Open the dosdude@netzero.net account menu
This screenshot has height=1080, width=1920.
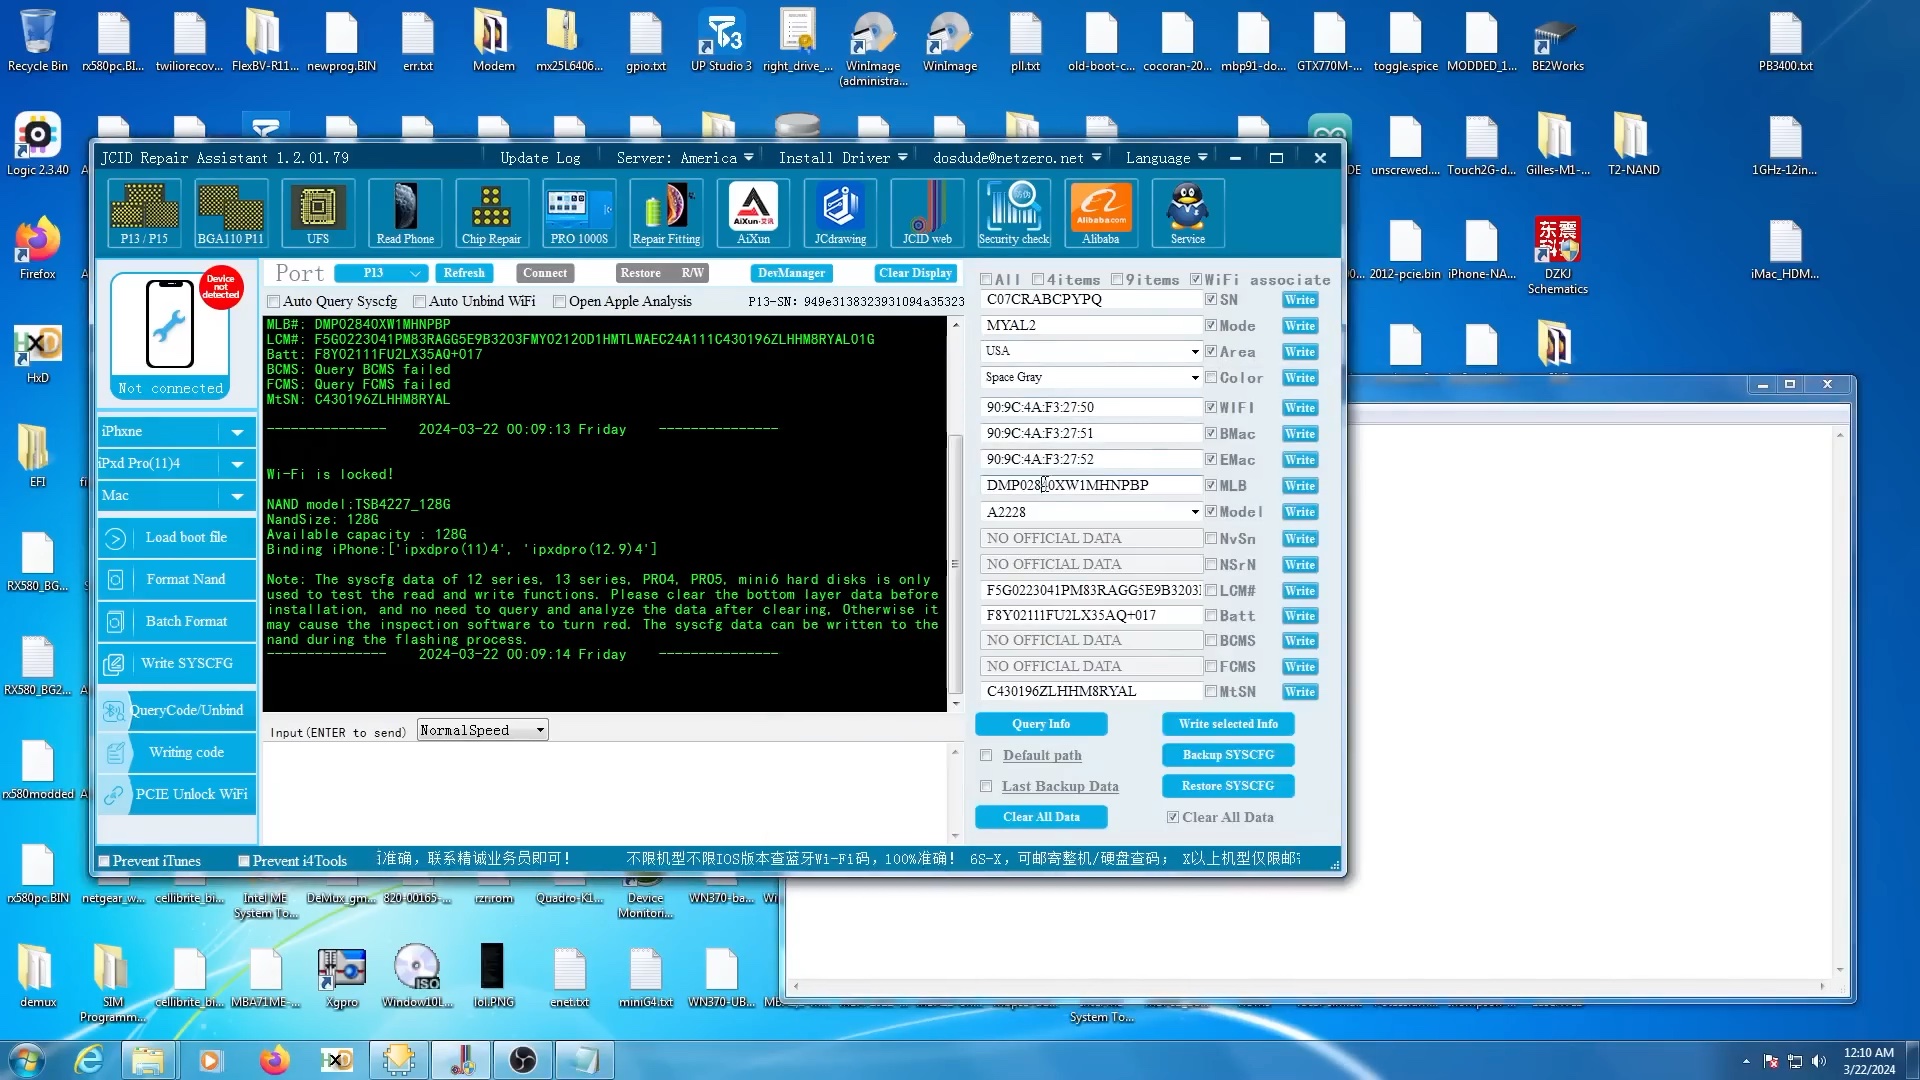click(1017, 158)
